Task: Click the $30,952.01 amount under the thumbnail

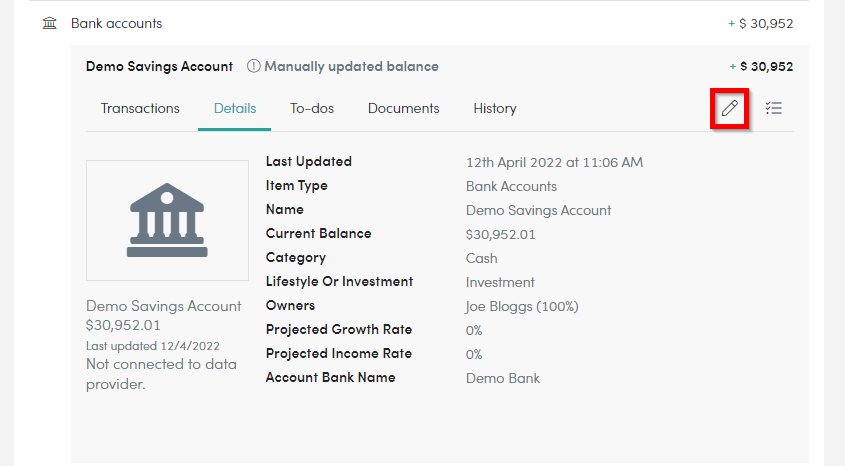Action: click(x=123, y=325)
